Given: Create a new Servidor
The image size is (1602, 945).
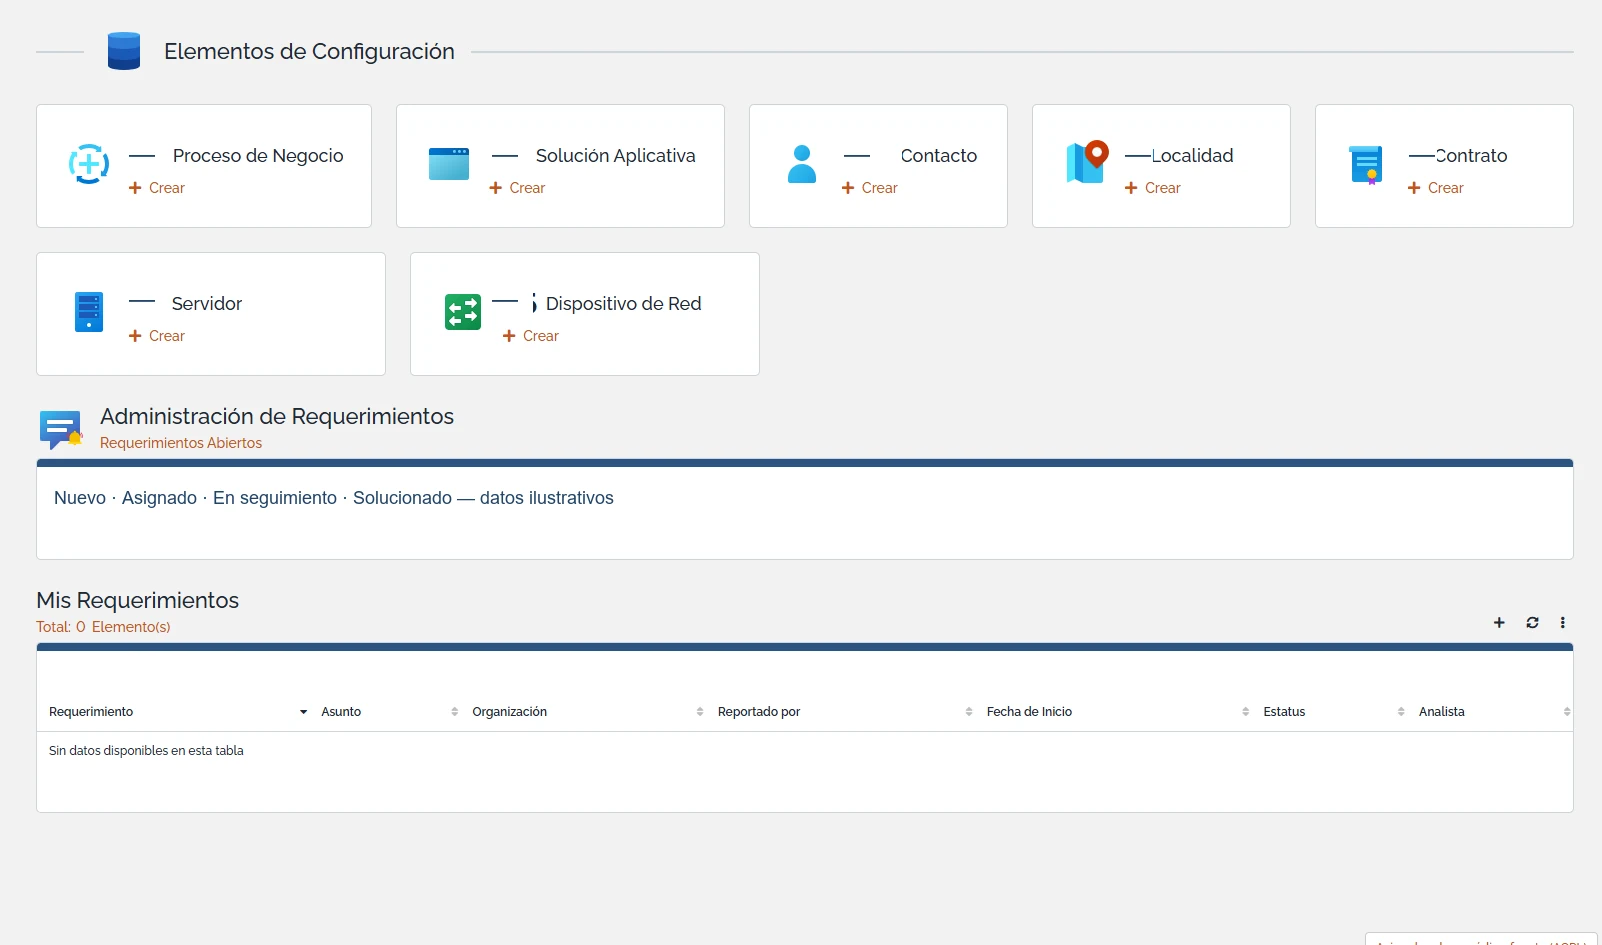Looking at the screenshot, I should [x=157, y=336].
